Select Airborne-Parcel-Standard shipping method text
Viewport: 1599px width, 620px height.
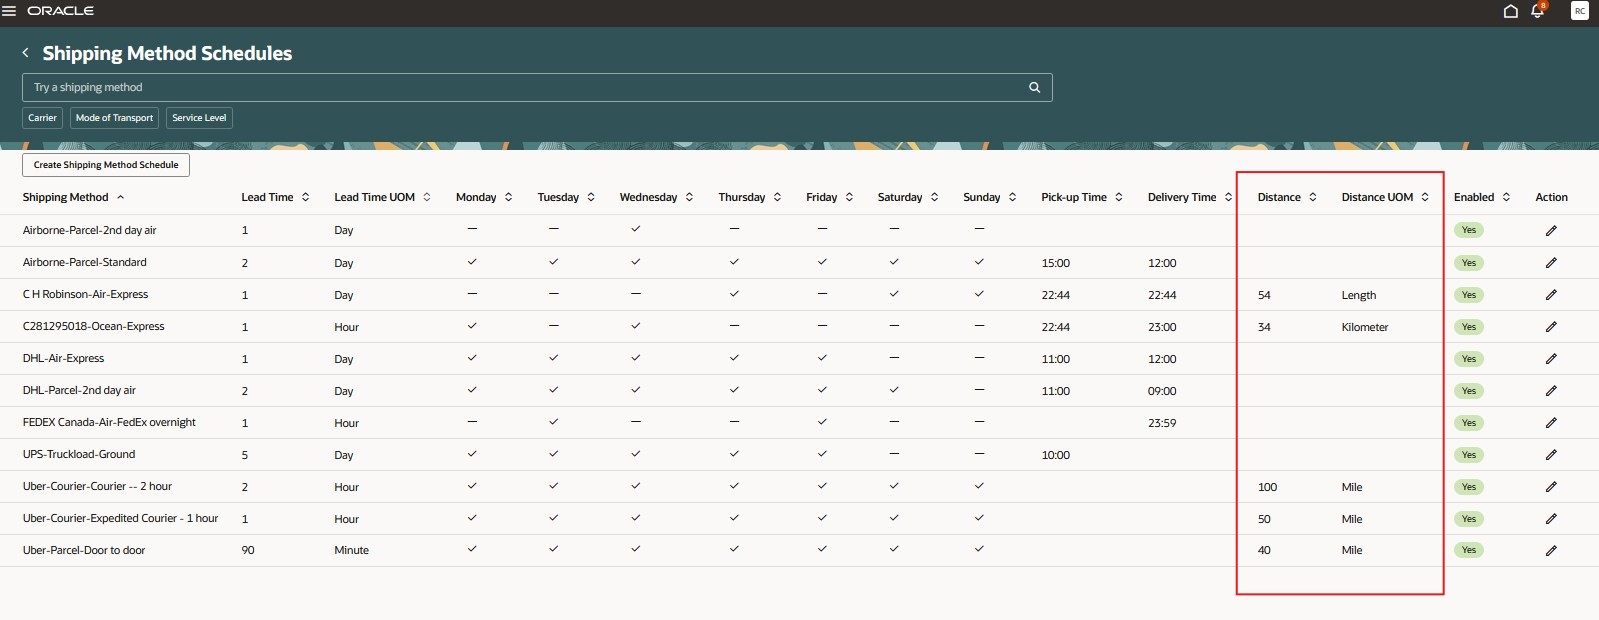[85, 262]
